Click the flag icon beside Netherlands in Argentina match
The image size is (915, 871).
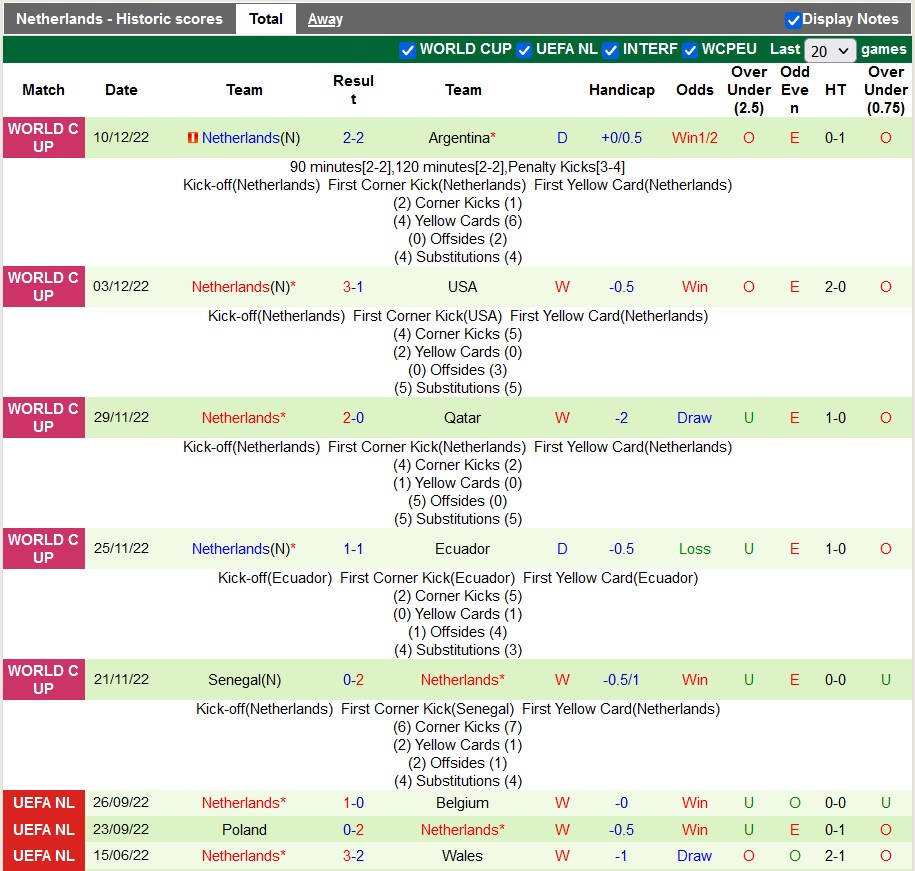coord(193,138)
